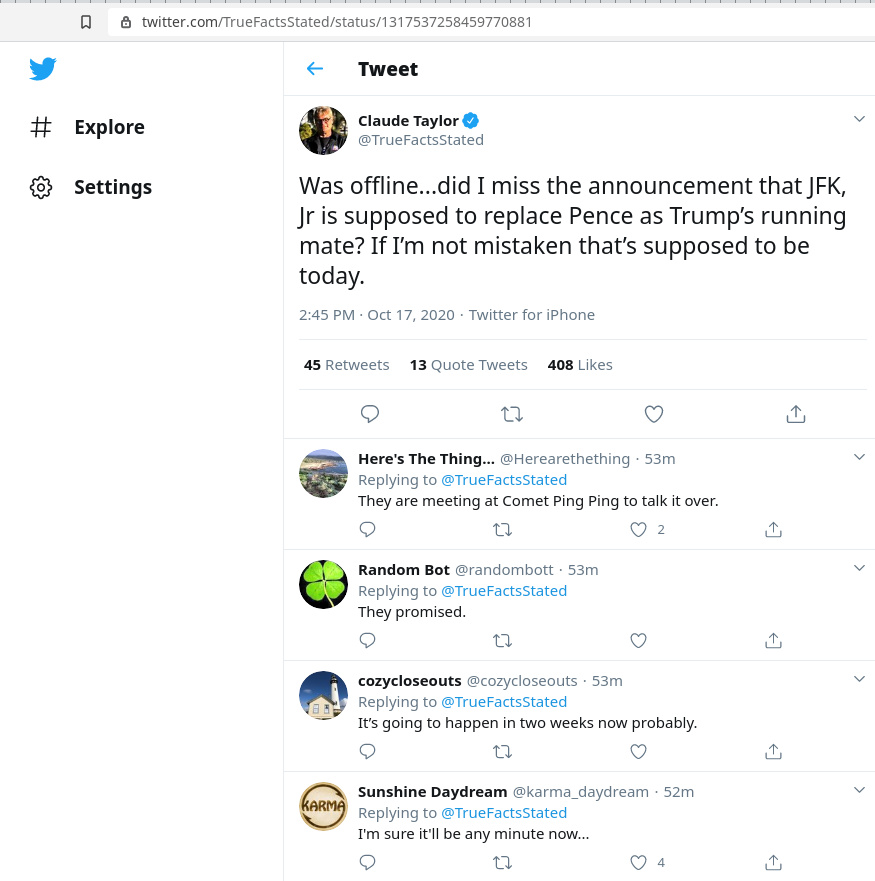Screen dimensions: 875x881
Task: View site security lock info
Action: point(126,22)
